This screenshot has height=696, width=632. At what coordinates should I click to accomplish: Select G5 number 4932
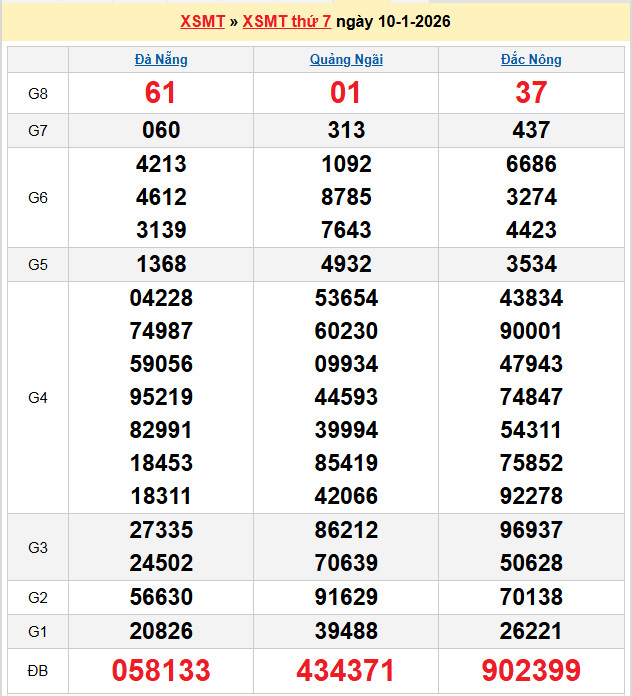(346, 264)
